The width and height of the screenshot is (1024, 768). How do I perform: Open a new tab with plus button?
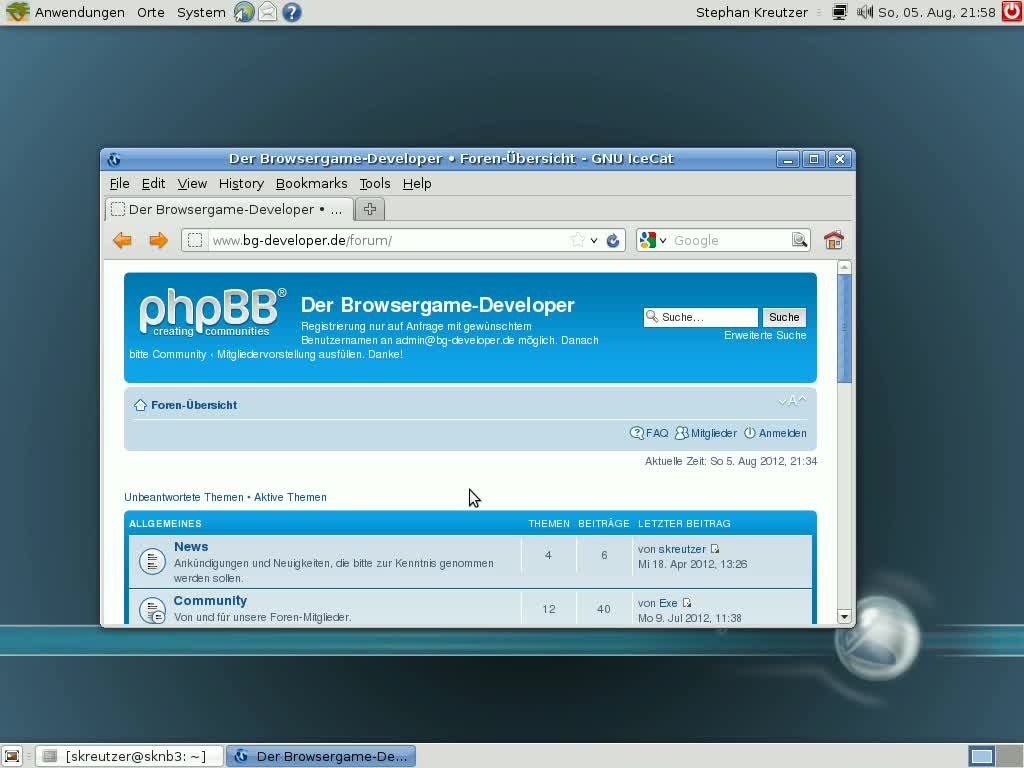click(x=370, y=209)
